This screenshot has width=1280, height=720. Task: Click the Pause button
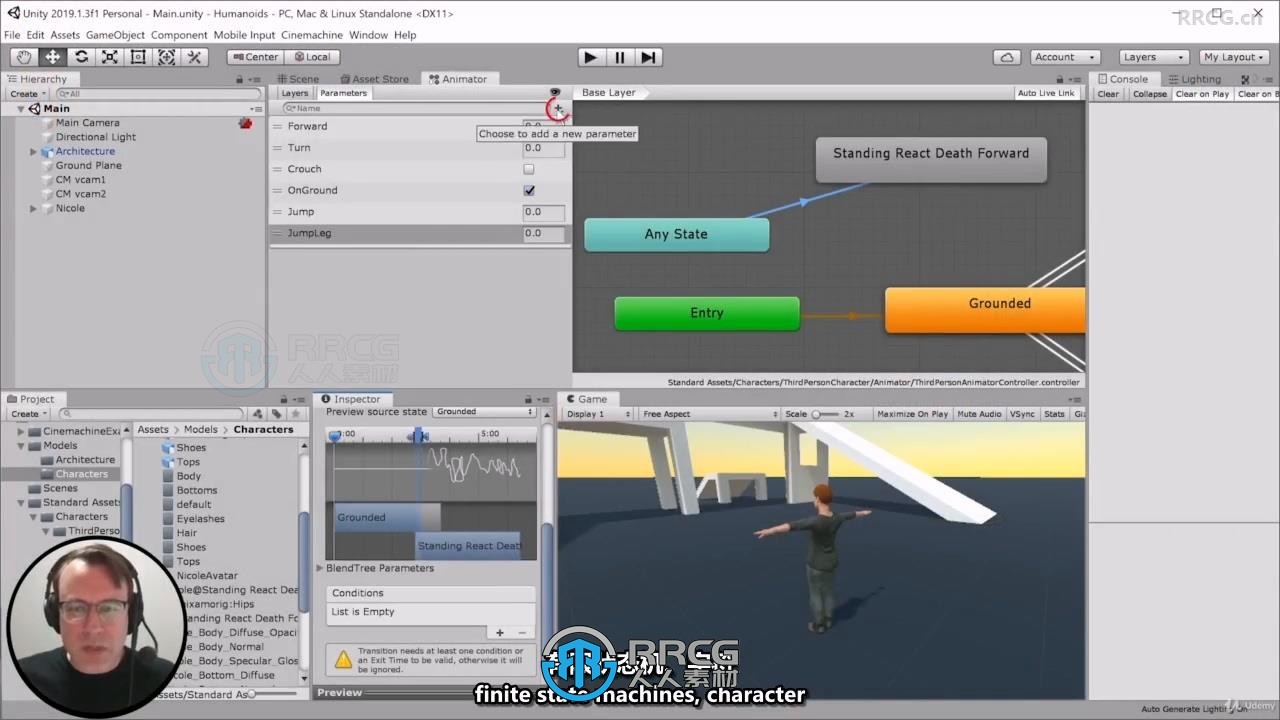620,57
